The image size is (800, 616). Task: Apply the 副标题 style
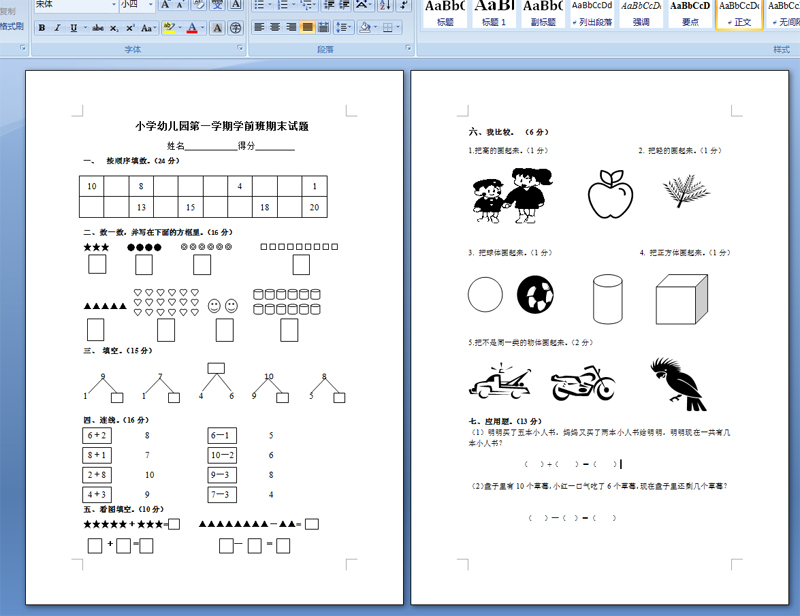coord(543,14)
